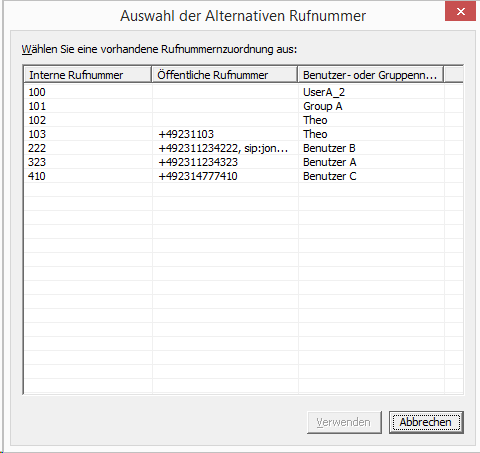Close the dialog with the red X

pyautogui.click(x=461, y=11)
